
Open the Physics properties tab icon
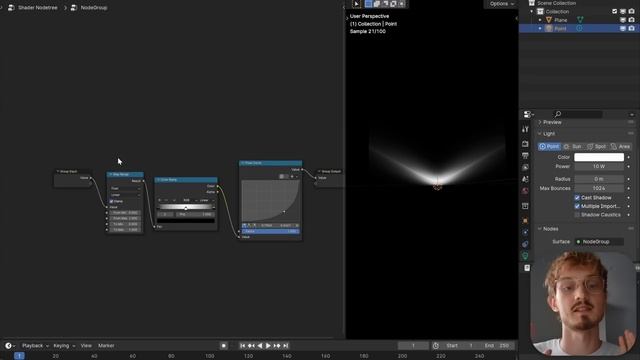click(x=525, y=232)
